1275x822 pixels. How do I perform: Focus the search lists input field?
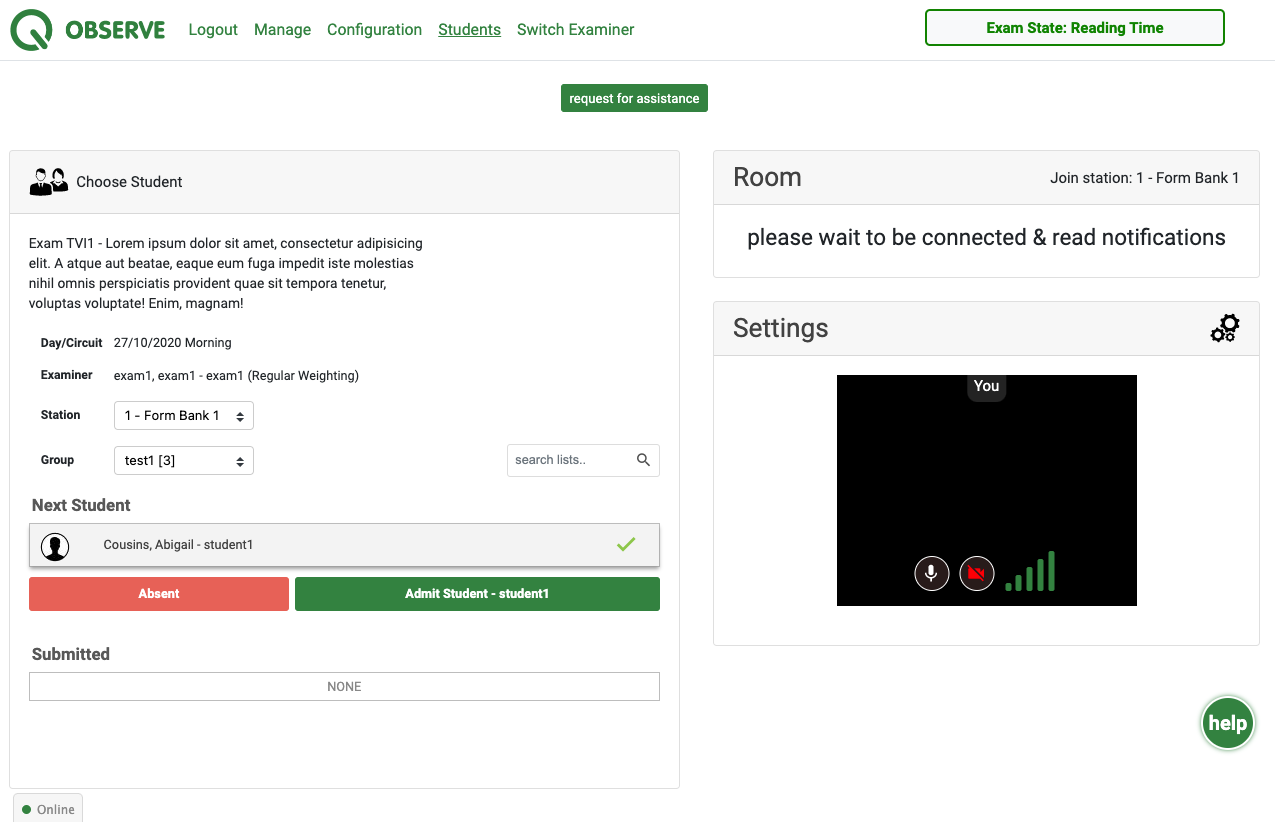(x=583, y=460)
